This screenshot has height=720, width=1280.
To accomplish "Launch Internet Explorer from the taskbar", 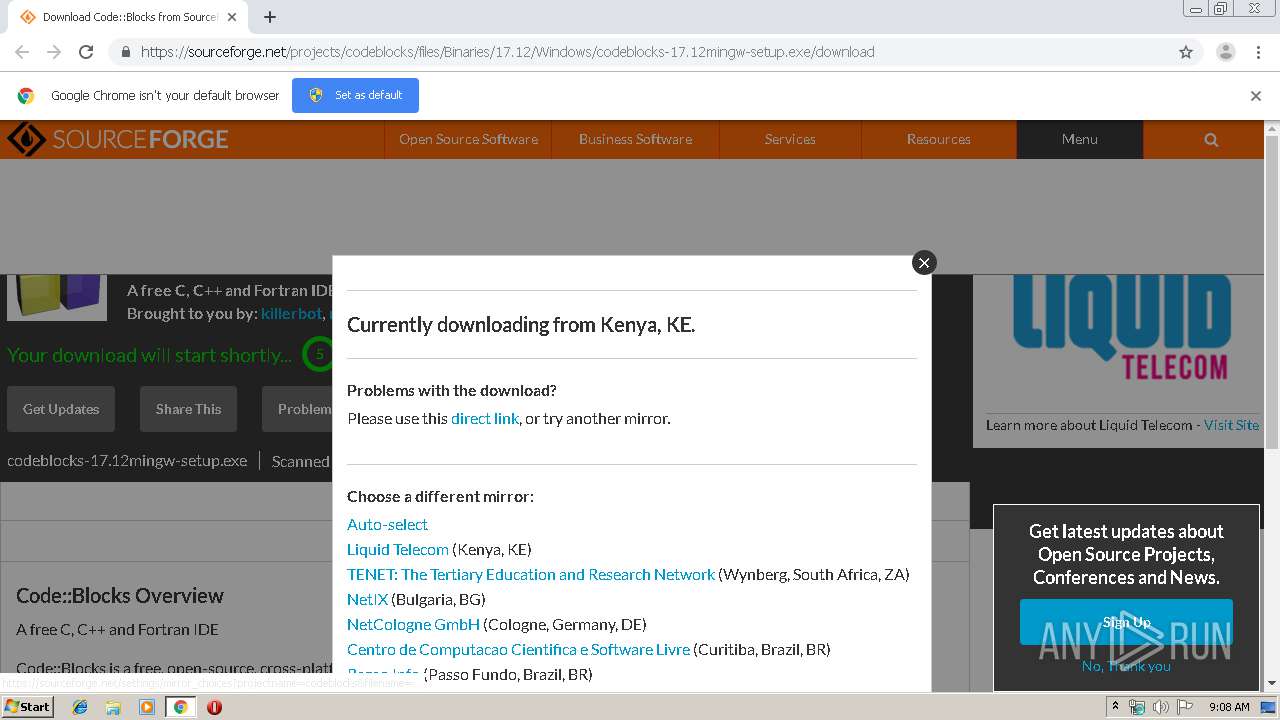I will coord(80,707).
